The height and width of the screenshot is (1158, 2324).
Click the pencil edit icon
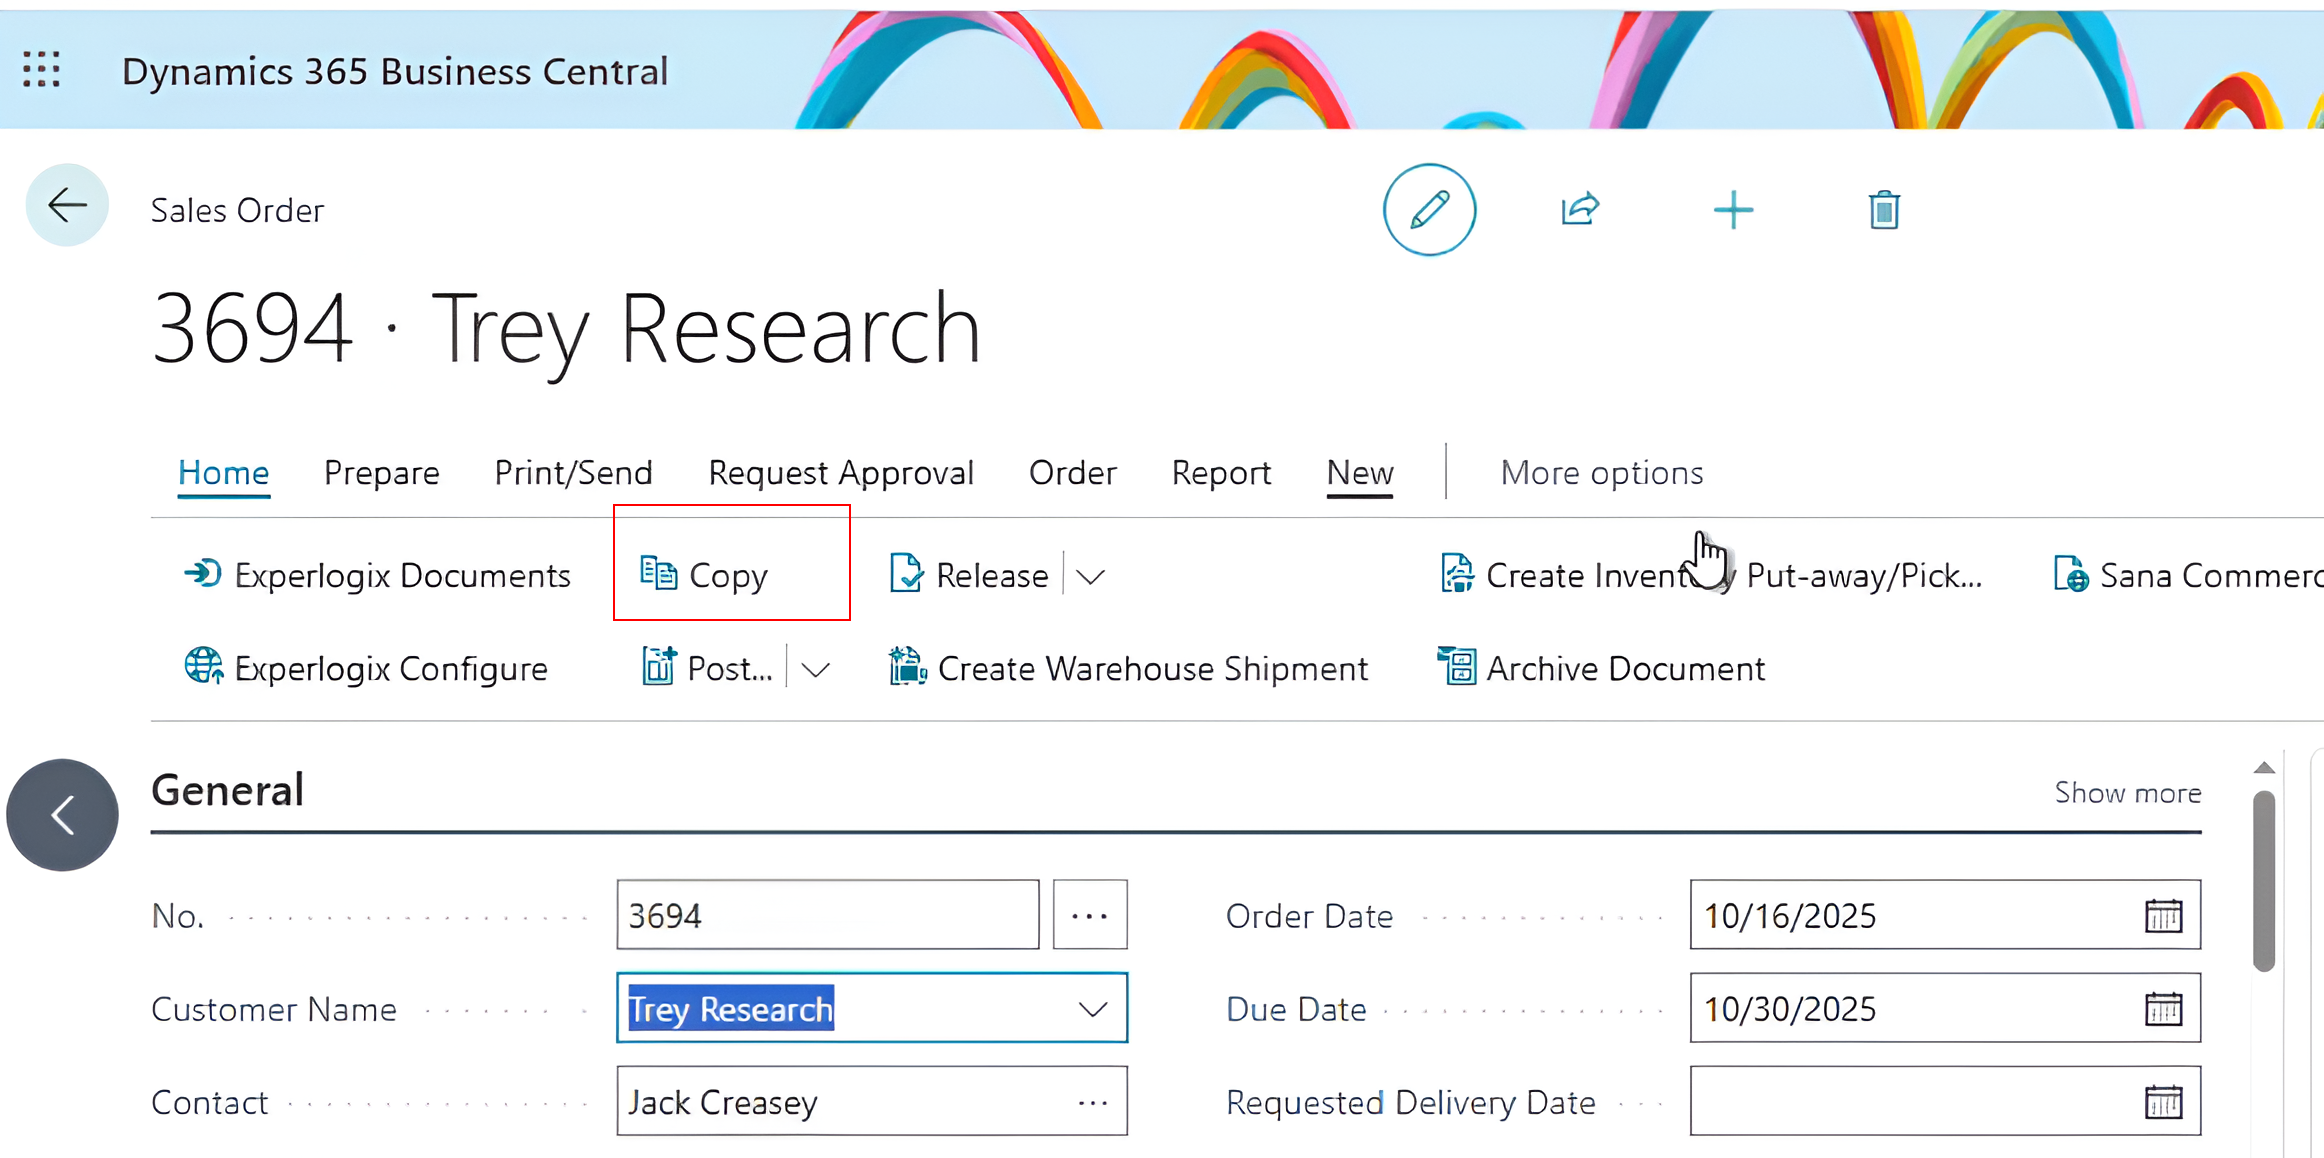click(1429, 210)
